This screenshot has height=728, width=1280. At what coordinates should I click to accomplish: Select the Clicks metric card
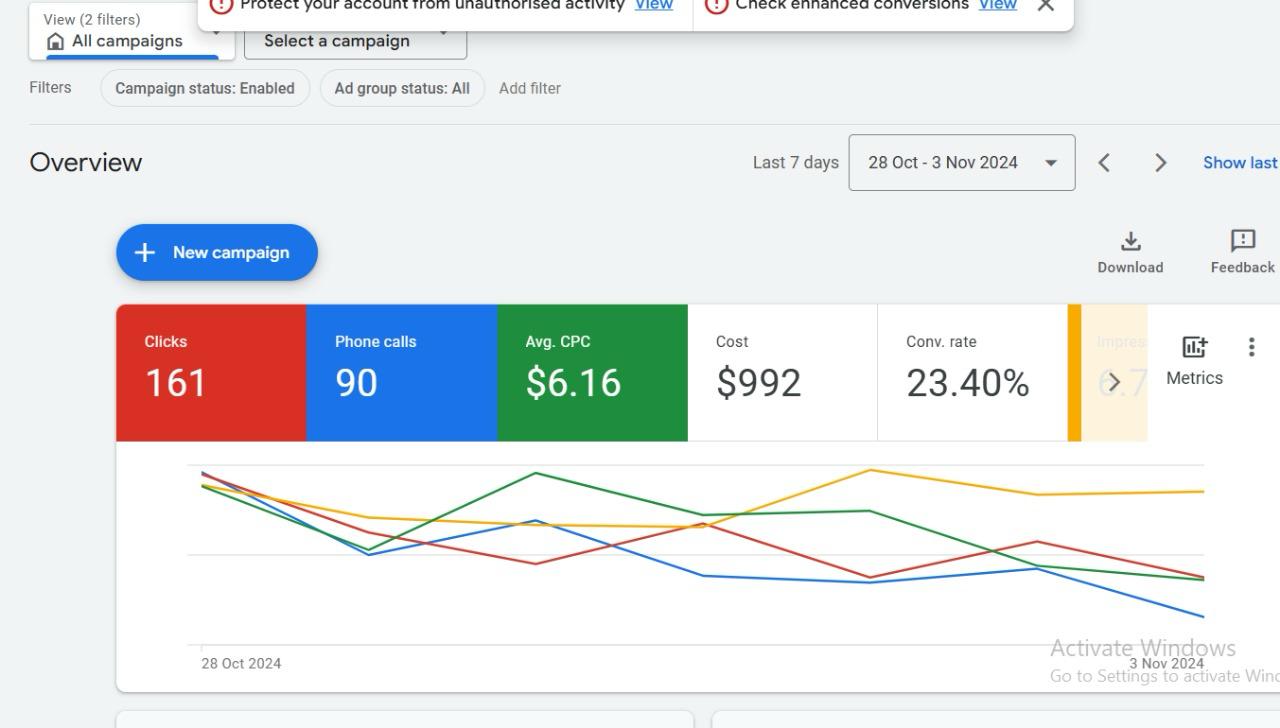(x=211, y=372)
